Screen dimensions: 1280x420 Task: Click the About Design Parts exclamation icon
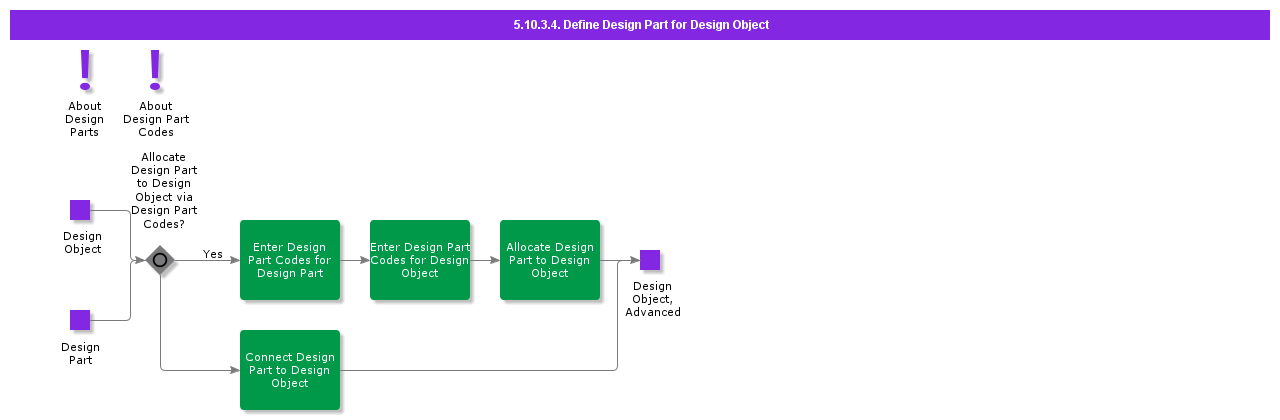click(x=85, y=70)
